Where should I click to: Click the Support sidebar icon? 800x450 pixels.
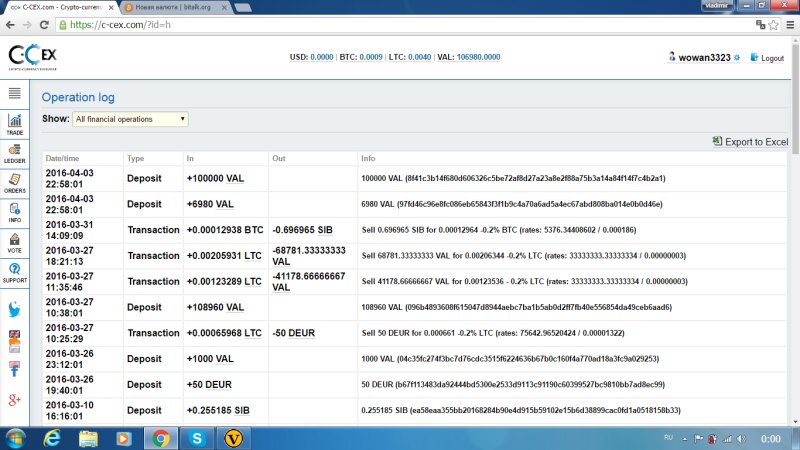click(x=15, y=271)
